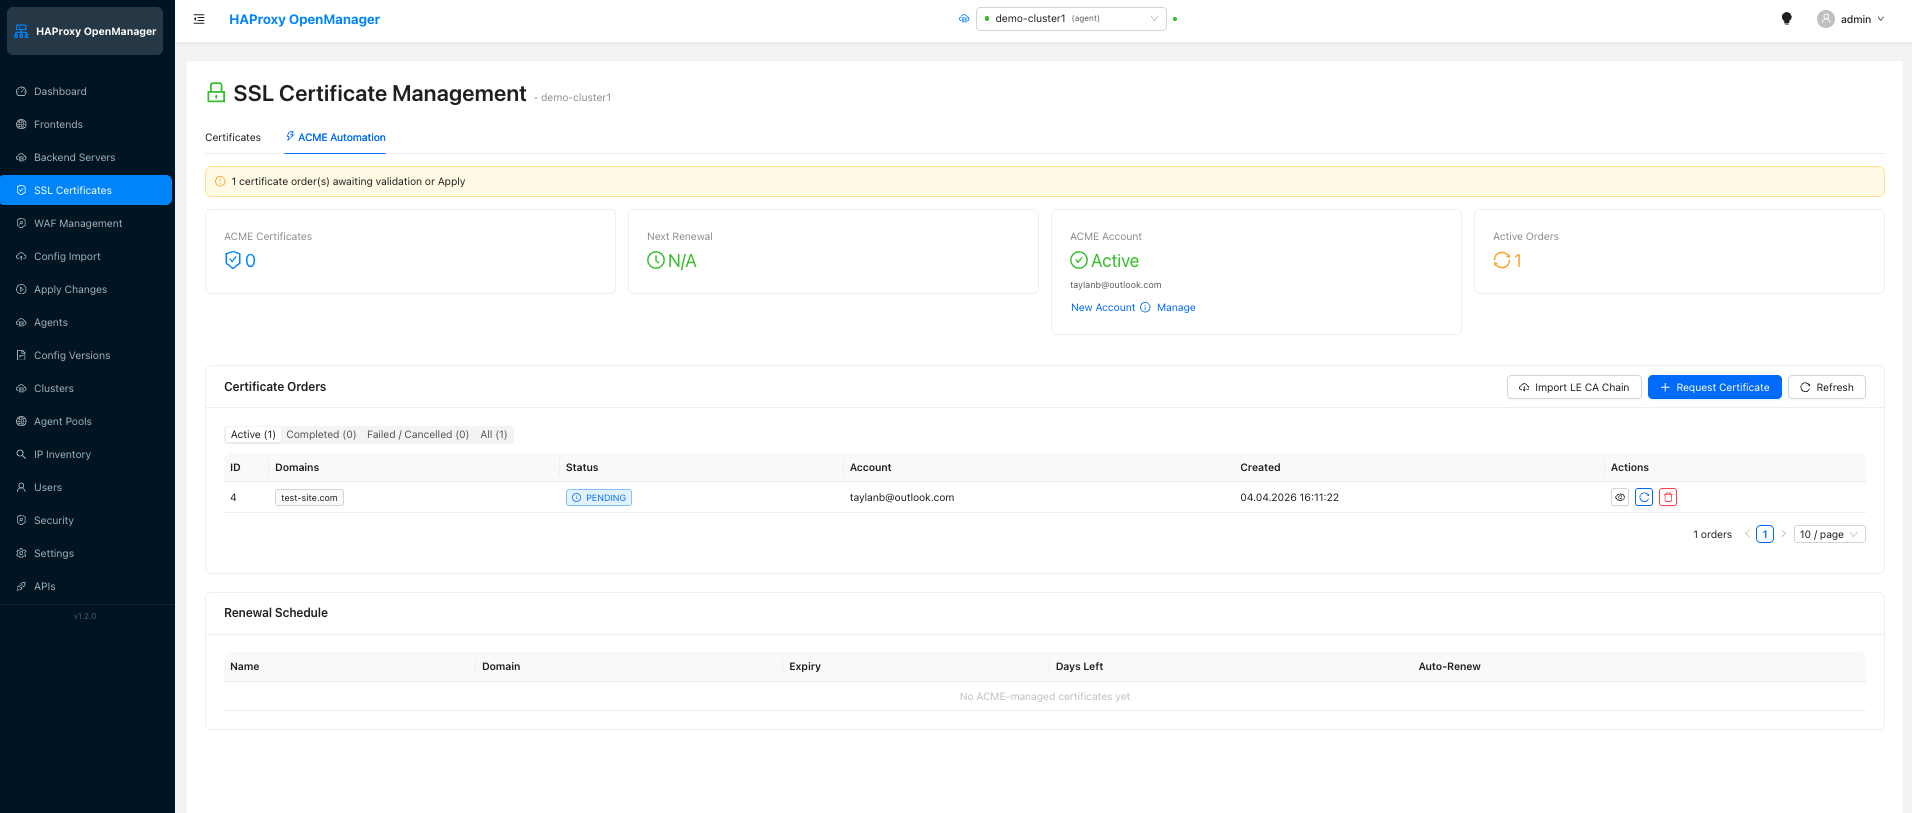Viewport: 1912px width, 813px height.
Task: Filter orders by Completed (0)
Action: click(321, 434)
